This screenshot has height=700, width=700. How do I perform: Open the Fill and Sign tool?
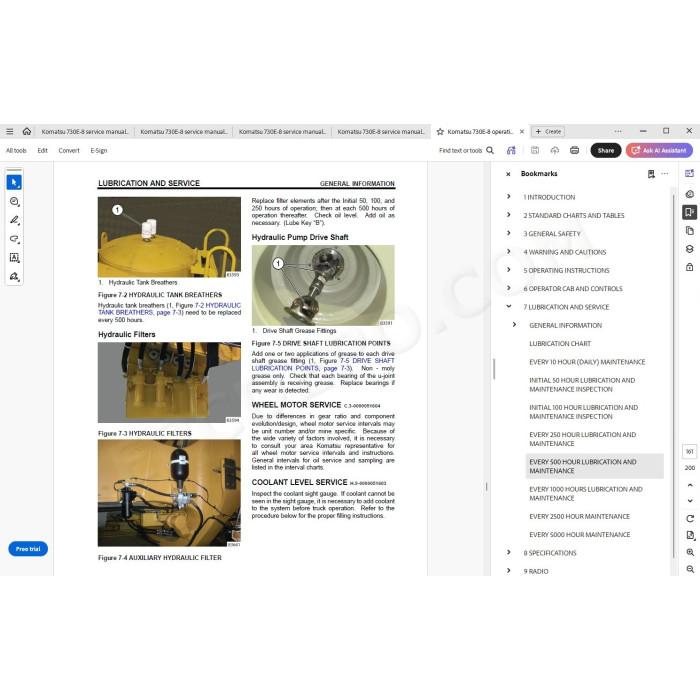pos(14,276)
